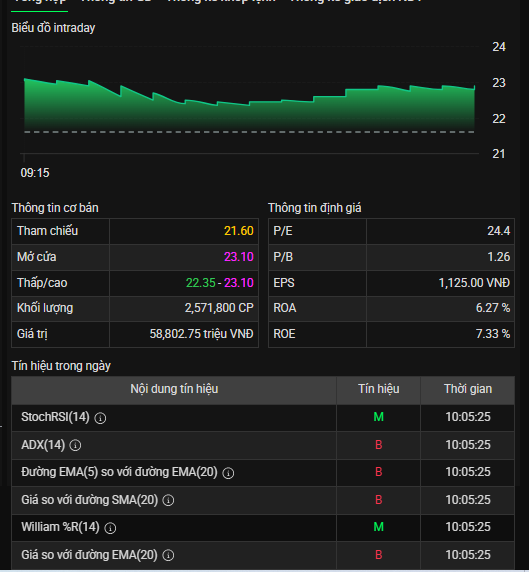The width and height of the screenshot is (529, 572).
Task: Open info icon next to StochRSI(14)
Action: (x=100, y=418)
